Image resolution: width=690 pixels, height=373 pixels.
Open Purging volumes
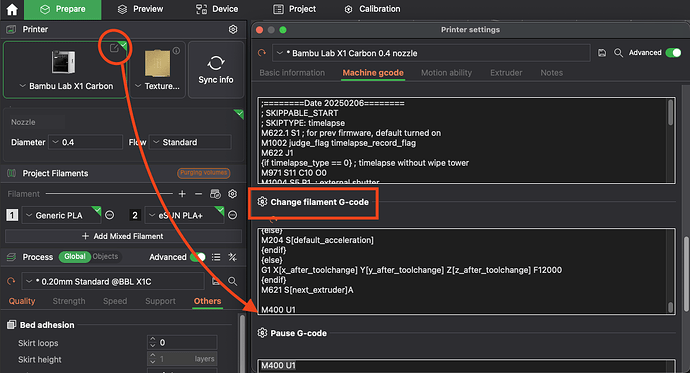click(x=204, y=173)
